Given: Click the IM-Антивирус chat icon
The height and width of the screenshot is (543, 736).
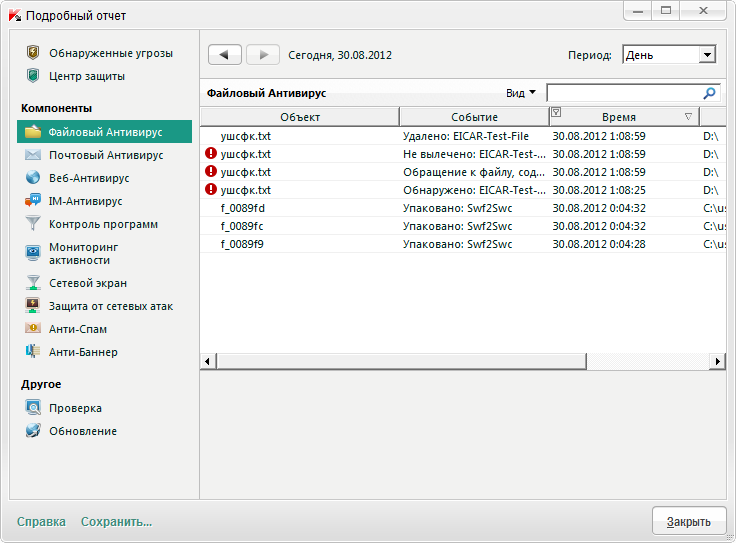Looking at the screenshot, I should click(x=33, y=201).
